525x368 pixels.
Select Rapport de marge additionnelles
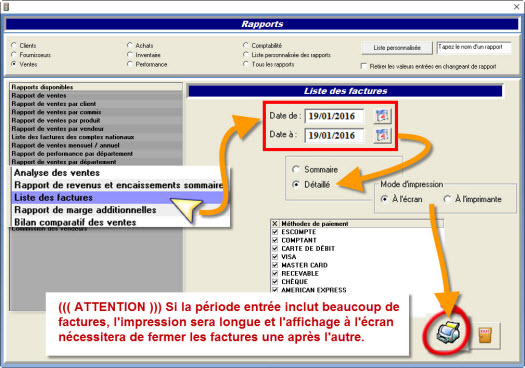[120, 210]
